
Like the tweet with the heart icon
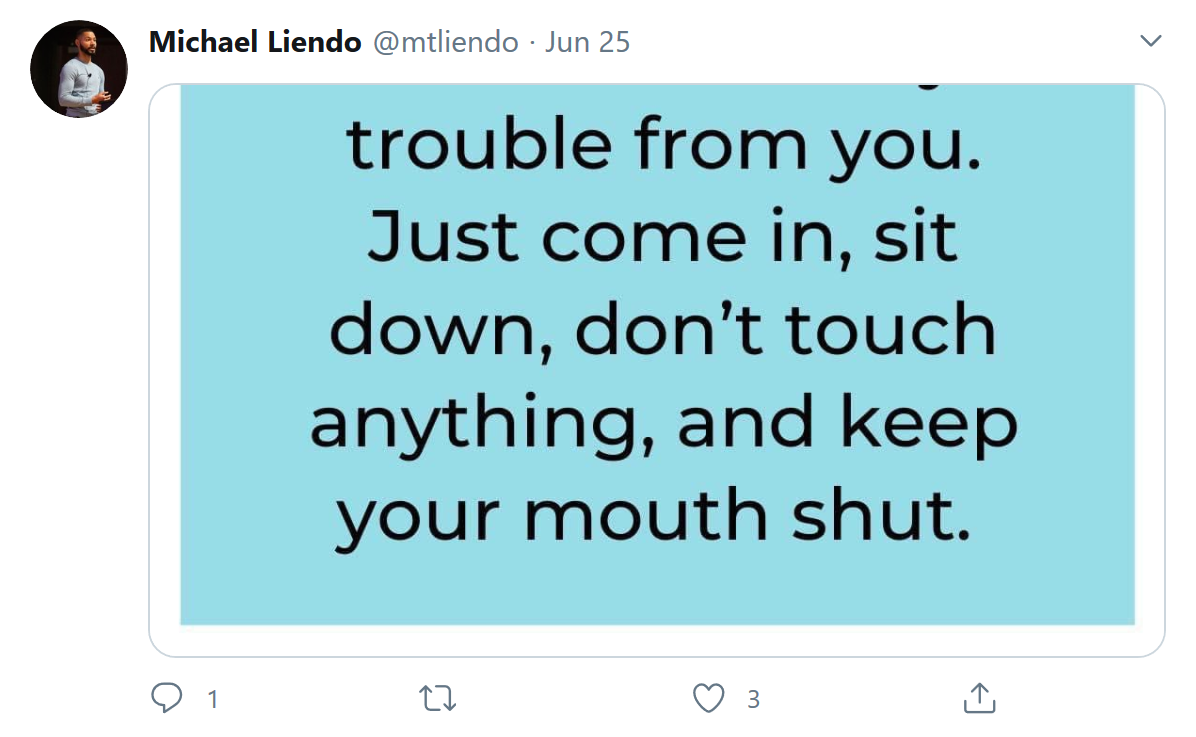click(709, 698)
